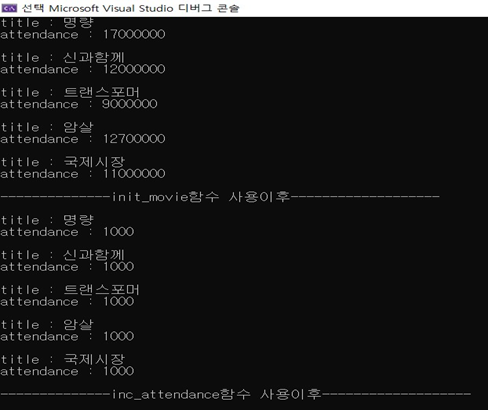The image size is (488, 410).
Task: Select 'attendance : 1000' under the post-init 신과함께 title
Action: click(67, 267)
